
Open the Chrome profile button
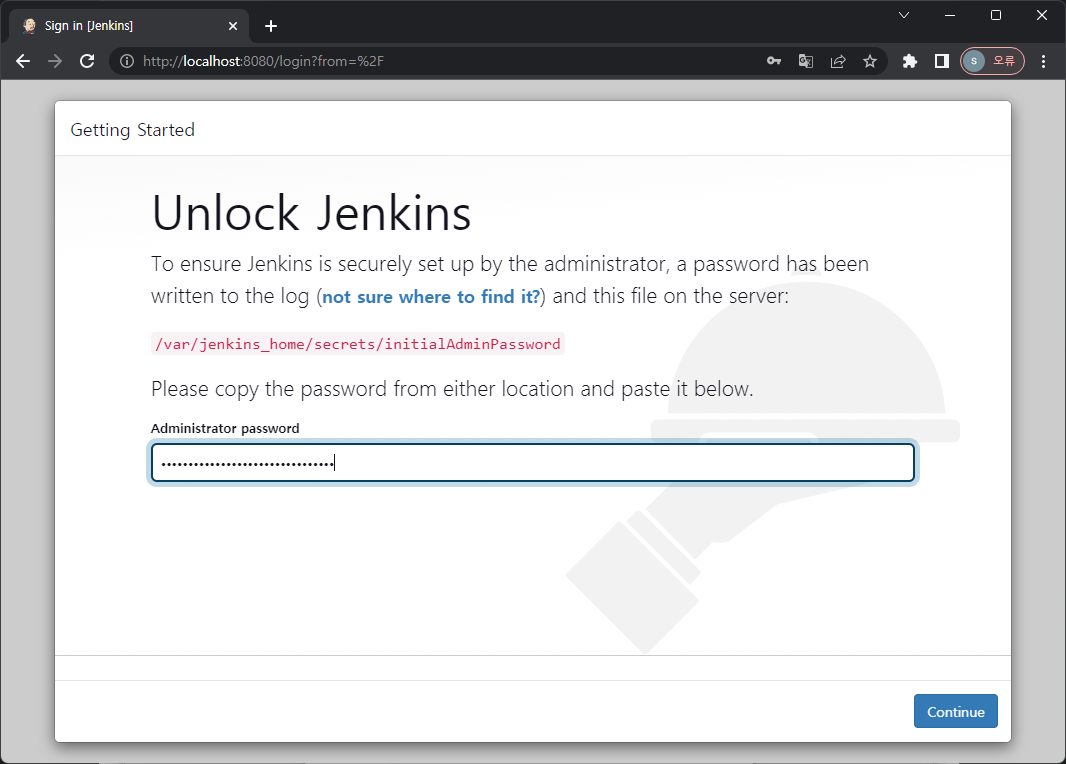(x=992, y=61)
